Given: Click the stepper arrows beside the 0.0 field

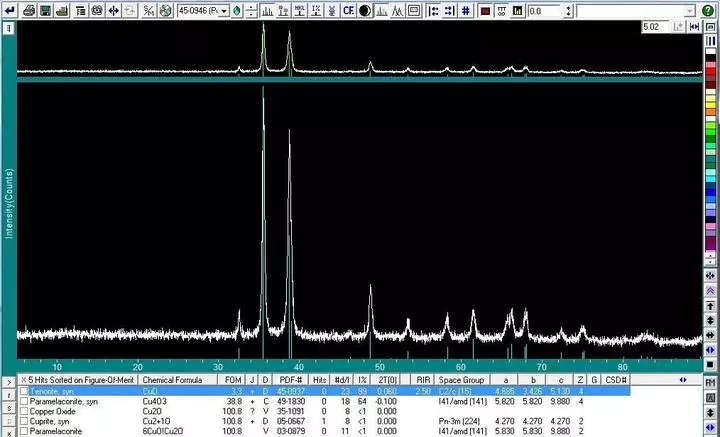Looking at the screenshot, I should tap(568, 11).
